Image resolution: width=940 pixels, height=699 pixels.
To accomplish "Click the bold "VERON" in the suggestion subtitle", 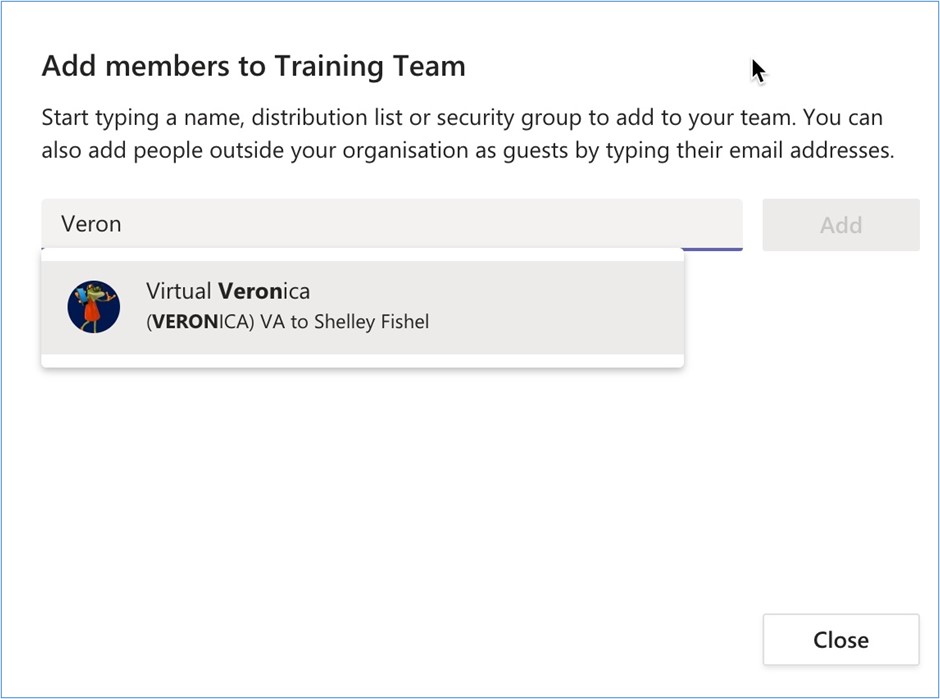I will (x=184, y=322).
